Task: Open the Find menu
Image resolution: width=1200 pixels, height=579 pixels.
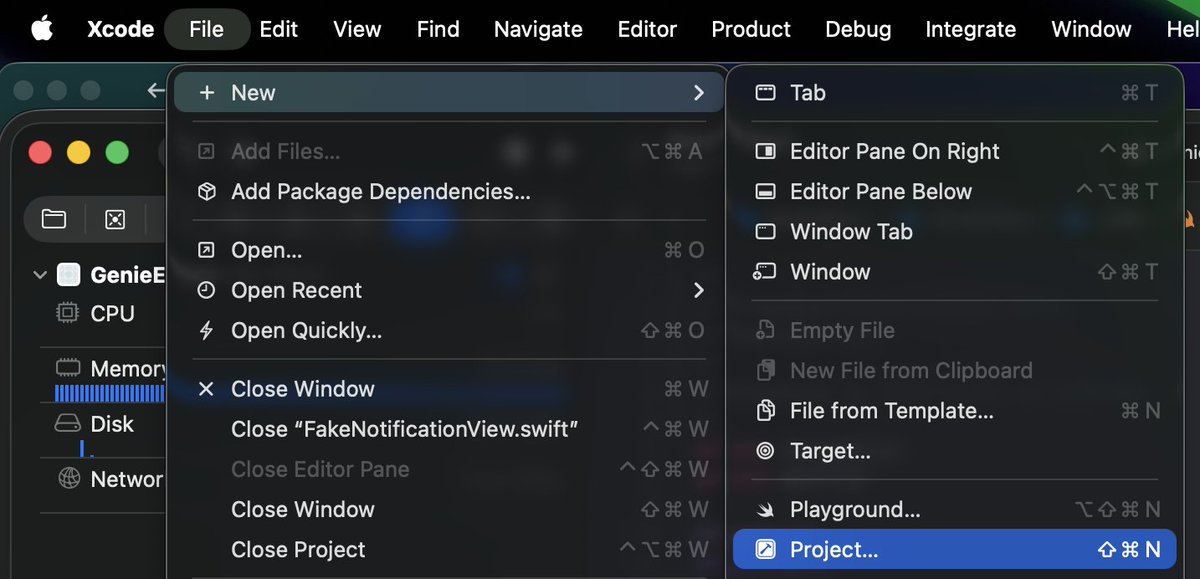Action: click(x=438, y=29)
